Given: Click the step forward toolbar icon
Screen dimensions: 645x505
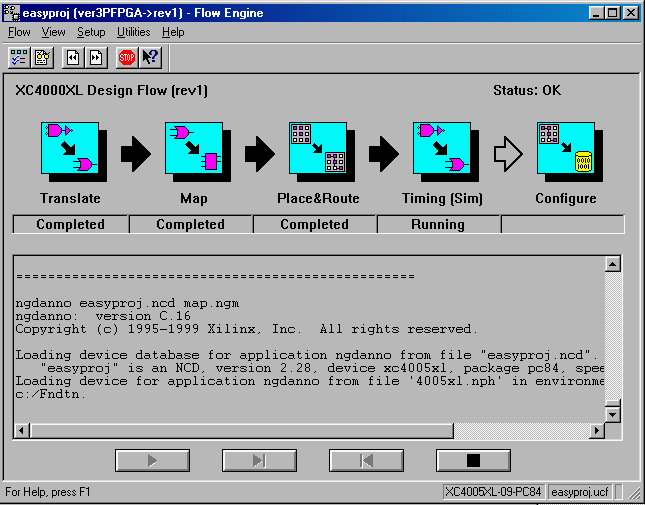Looking at the screenshot, I should (96, 58).
